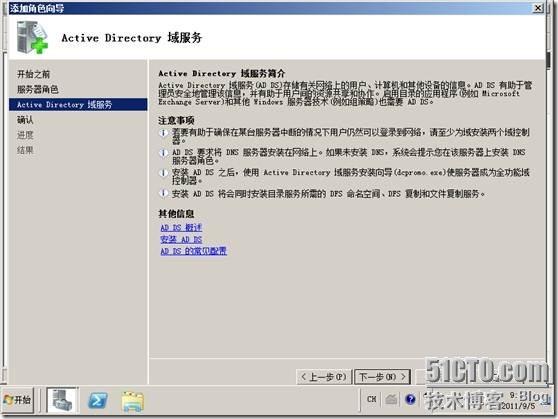Viewport: 558px width, 419px height.
Task: Select the 确认 step in the sidebar
Action: 25,120
